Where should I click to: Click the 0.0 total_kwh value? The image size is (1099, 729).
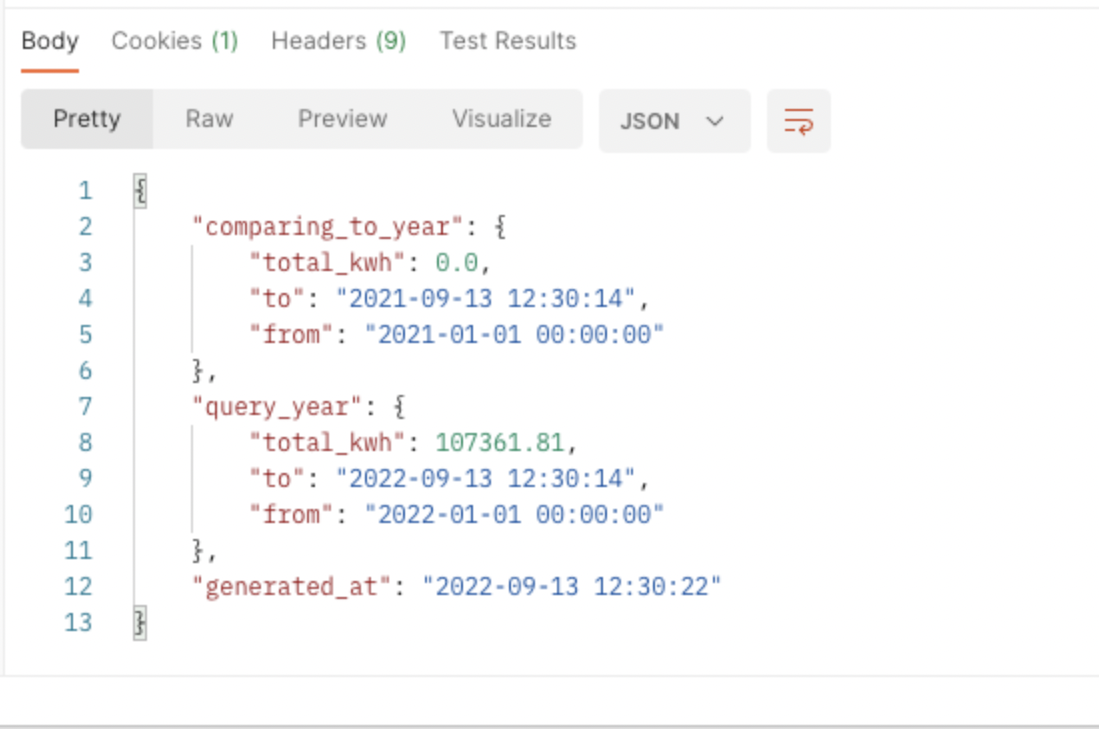[x=457, y=263]
